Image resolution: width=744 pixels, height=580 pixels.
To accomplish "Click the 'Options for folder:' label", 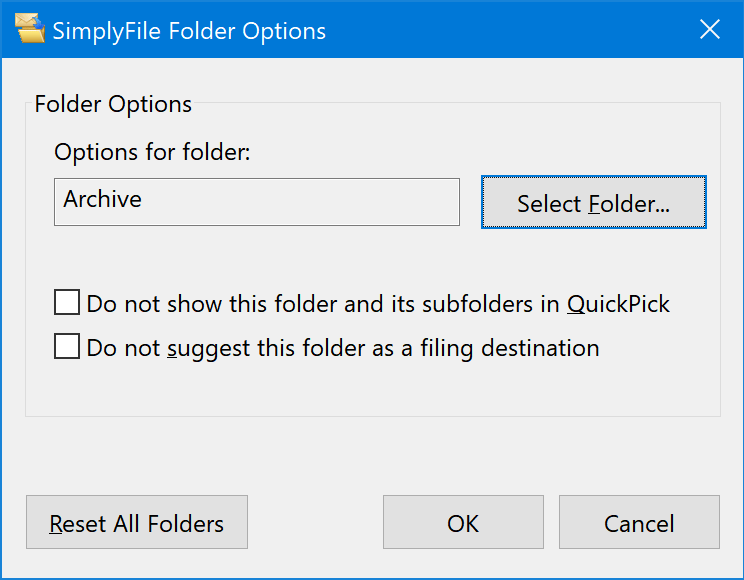I will pyautogui.click(x=152, y=152).
